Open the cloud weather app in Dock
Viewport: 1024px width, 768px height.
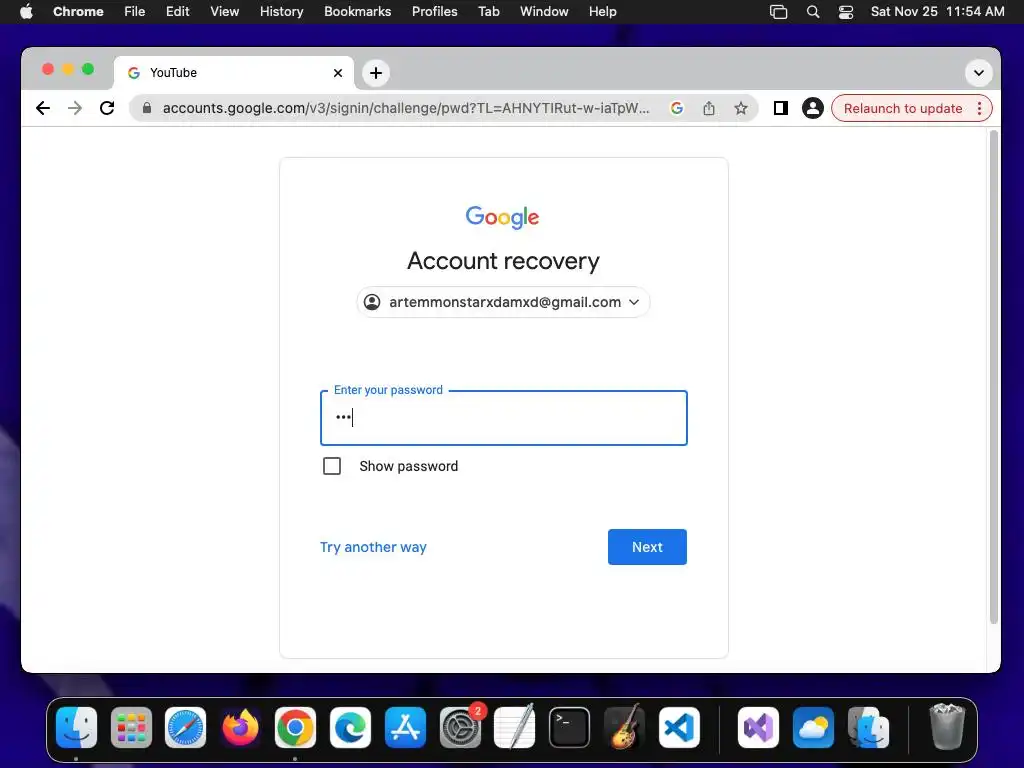tap(813, 728)
